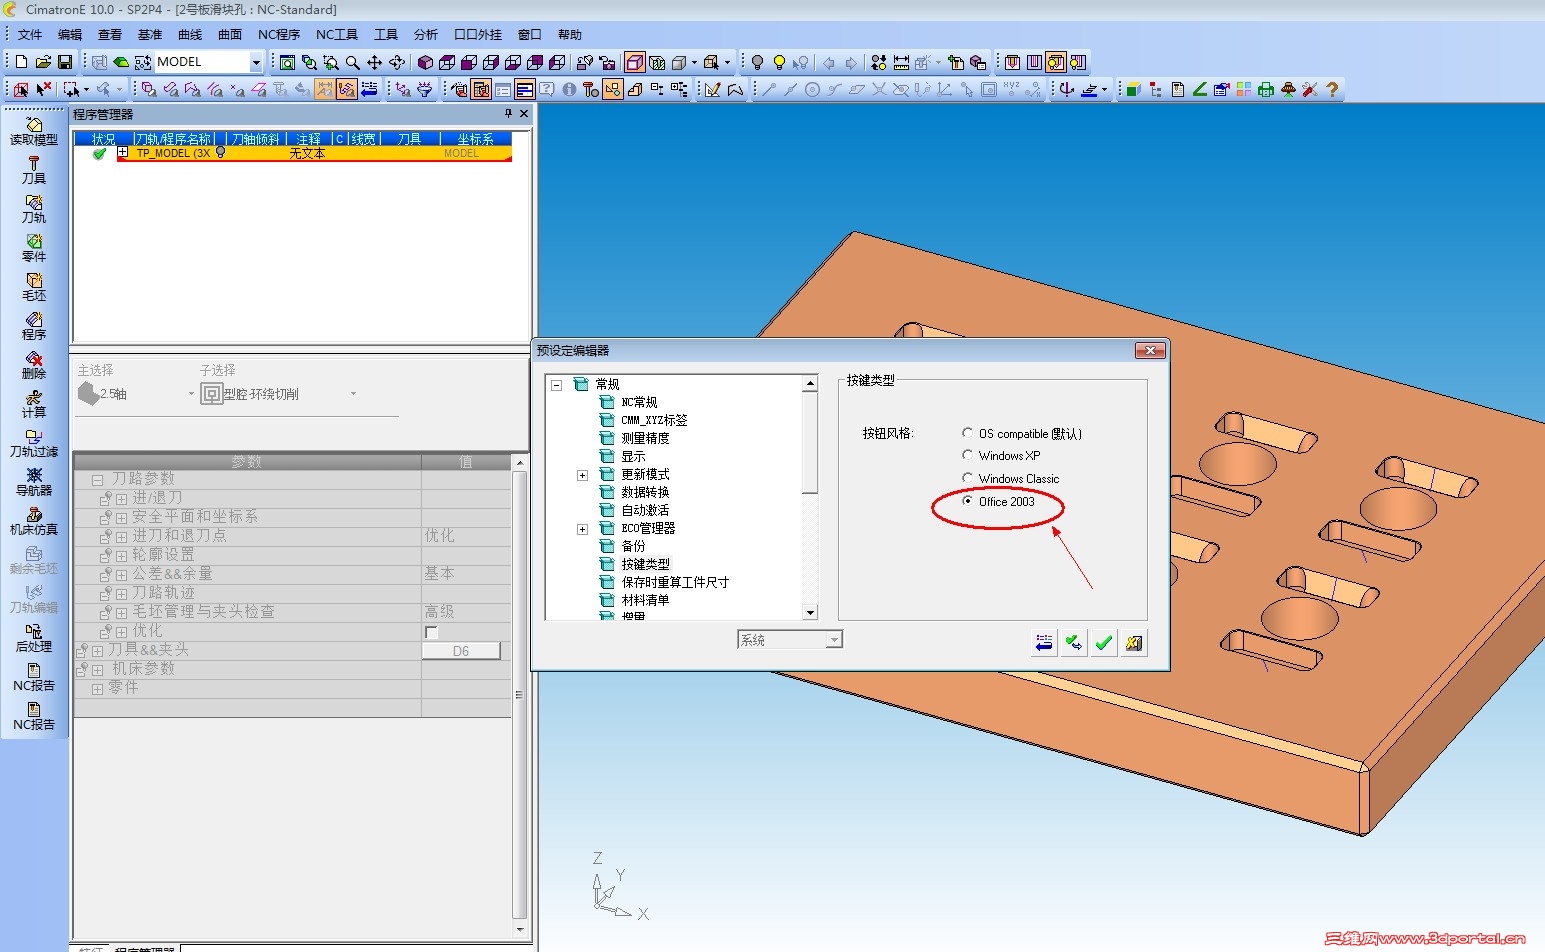The height and width of the screenshot is (952, 1545).
Task: Save the file using the floppy disk icon
Action: point(65,62)
